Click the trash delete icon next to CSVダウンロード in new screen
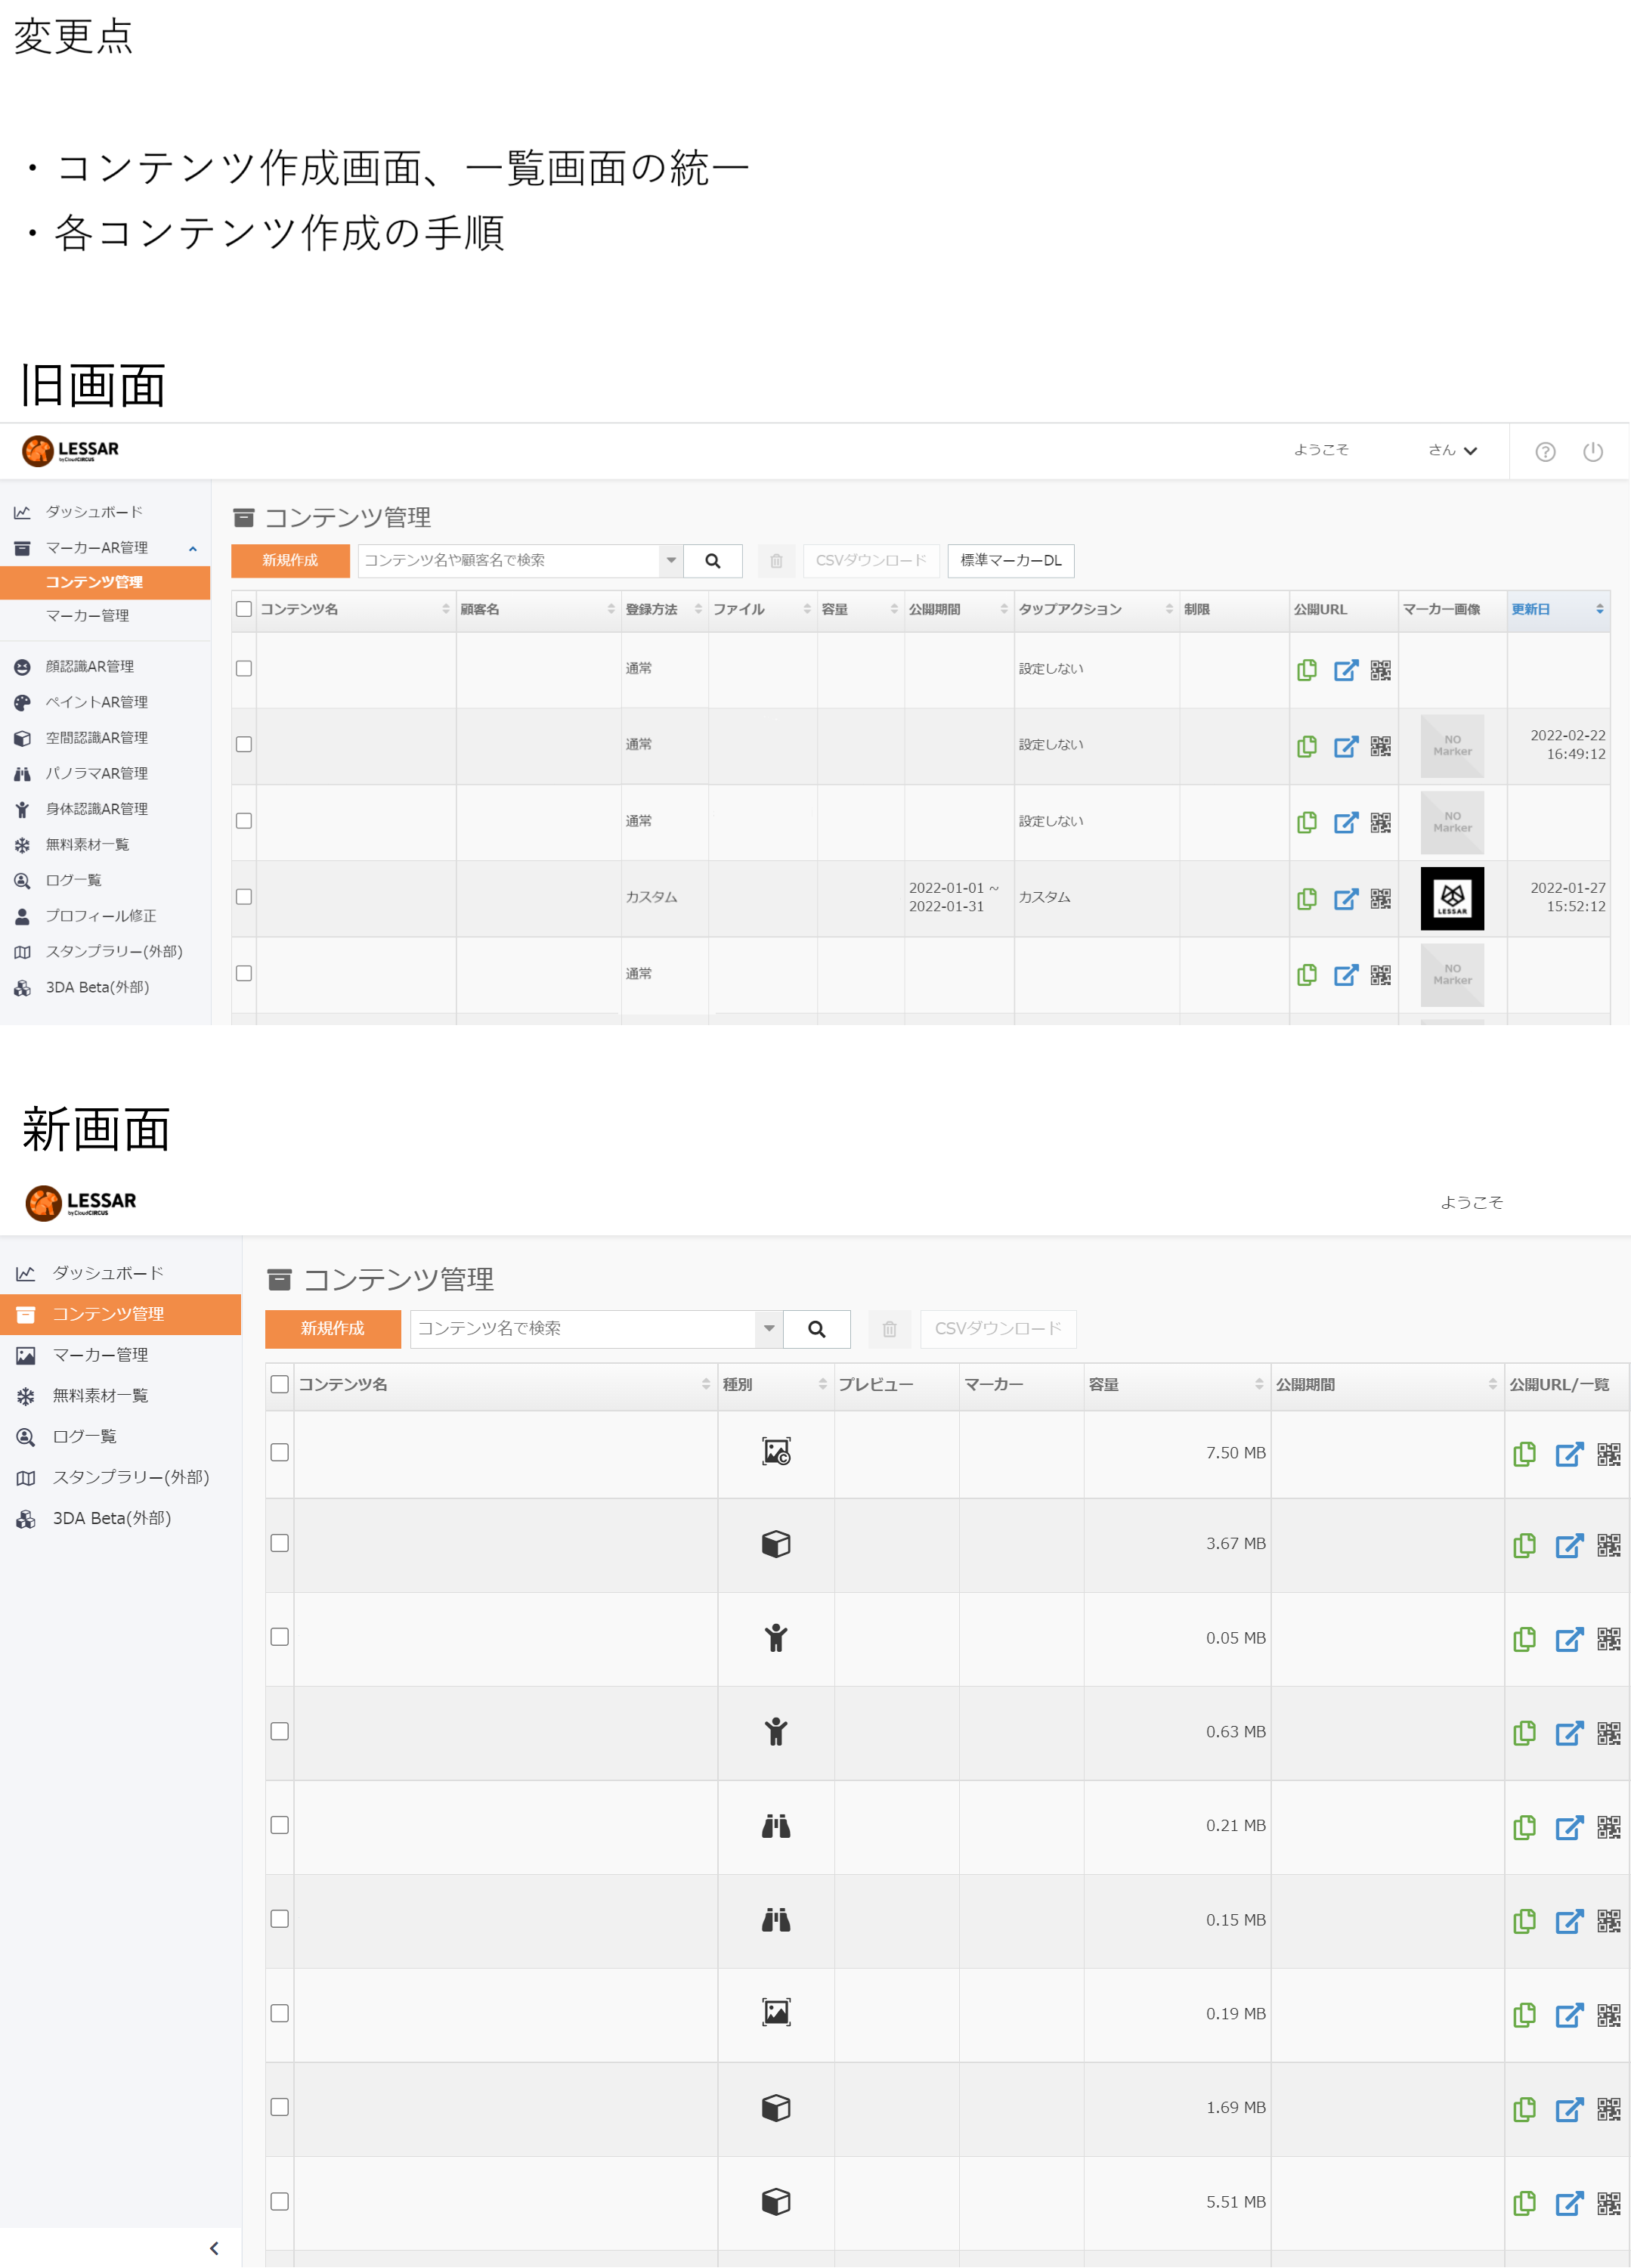The height and width of the screenshot is (2268, 1631). click(x=889, y=1329)
